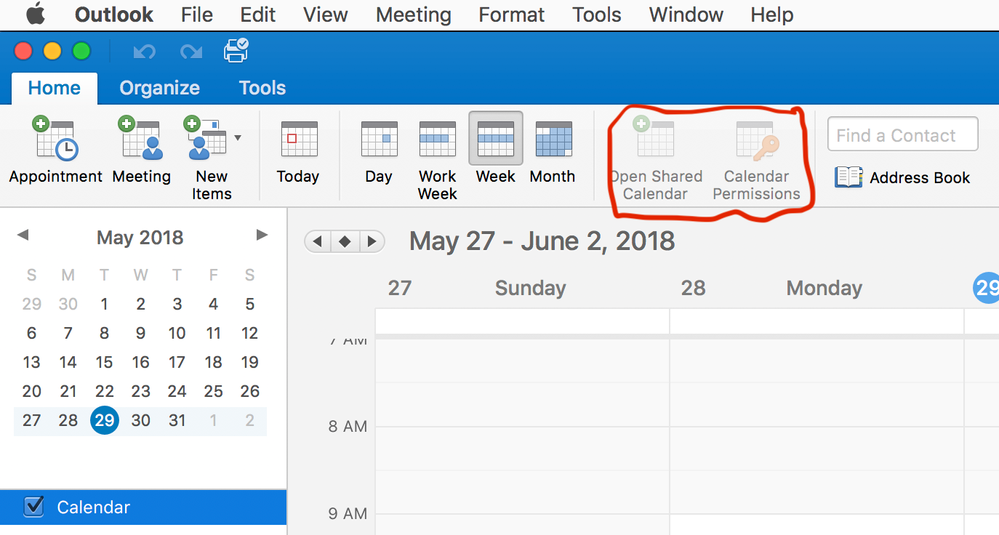Screen dimensions: 999x535
Task: Go to previous month in mini calendar
Action: click(23, 235)
